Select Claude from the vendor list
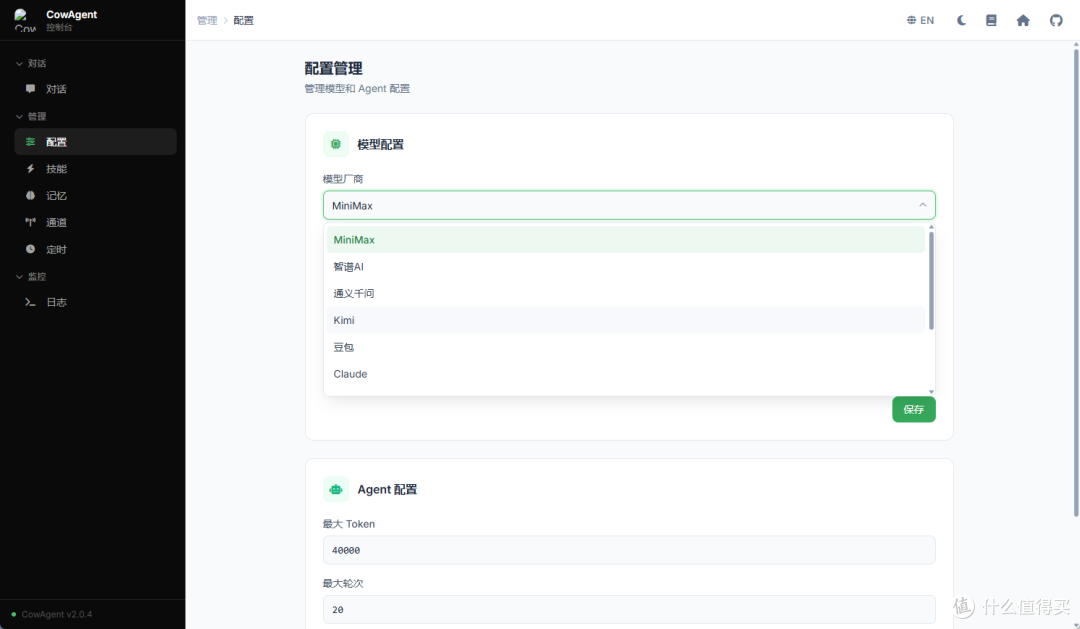 click(x=625, y=374)
